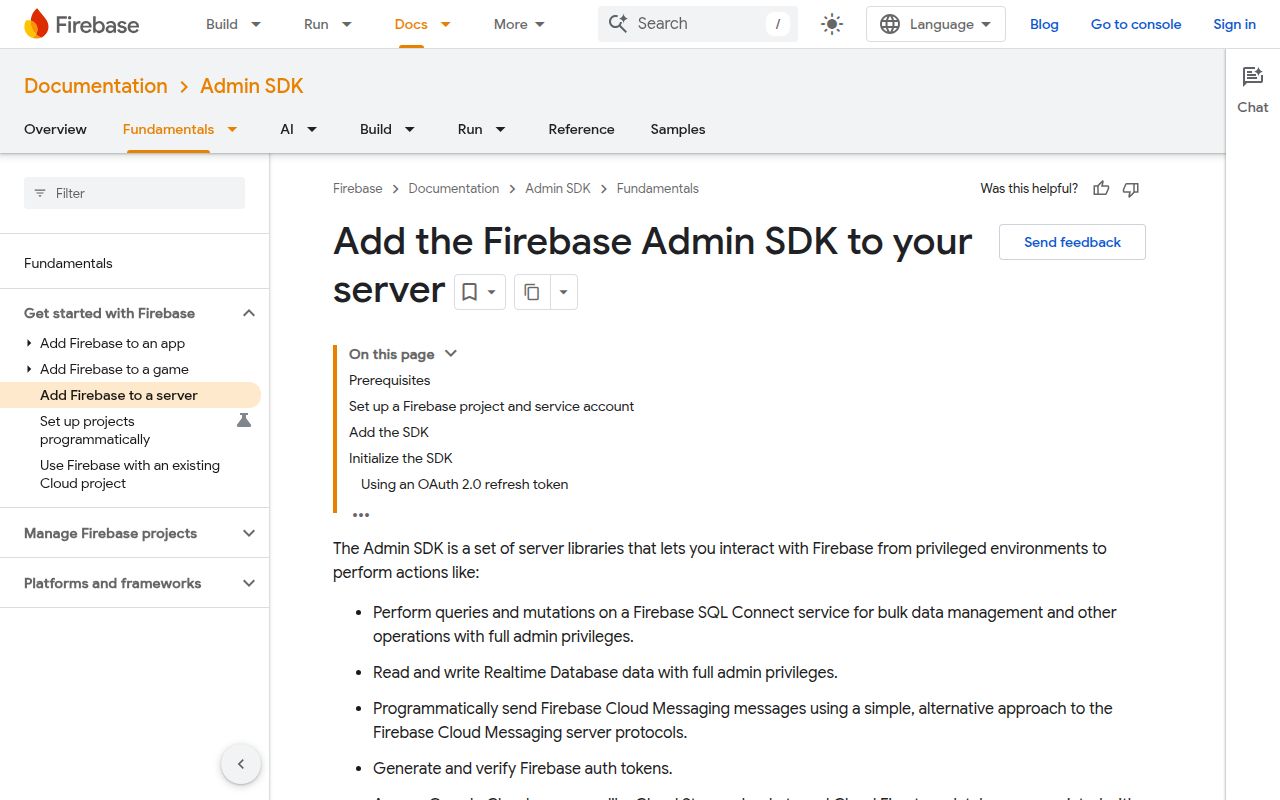Expand Add Firebase to a game tree item
The width and height of the screenshot is (1280, 800).
click(x=29, y=369)
